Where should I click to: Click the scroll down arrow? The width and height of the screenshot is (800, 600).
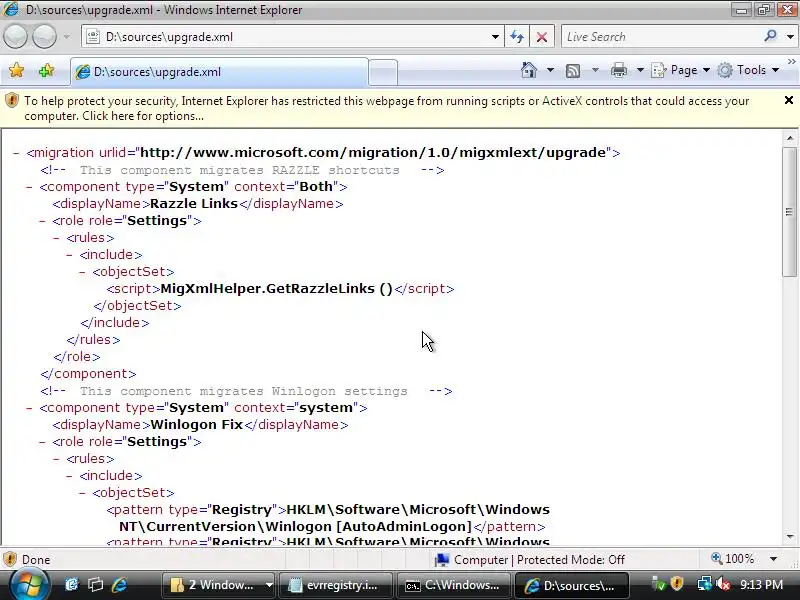[790, 536]
